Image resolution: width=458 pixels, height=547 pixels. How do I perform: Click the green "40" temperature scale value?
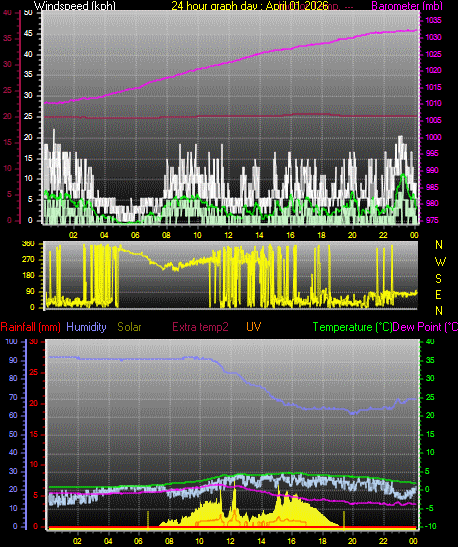(430, 342)
